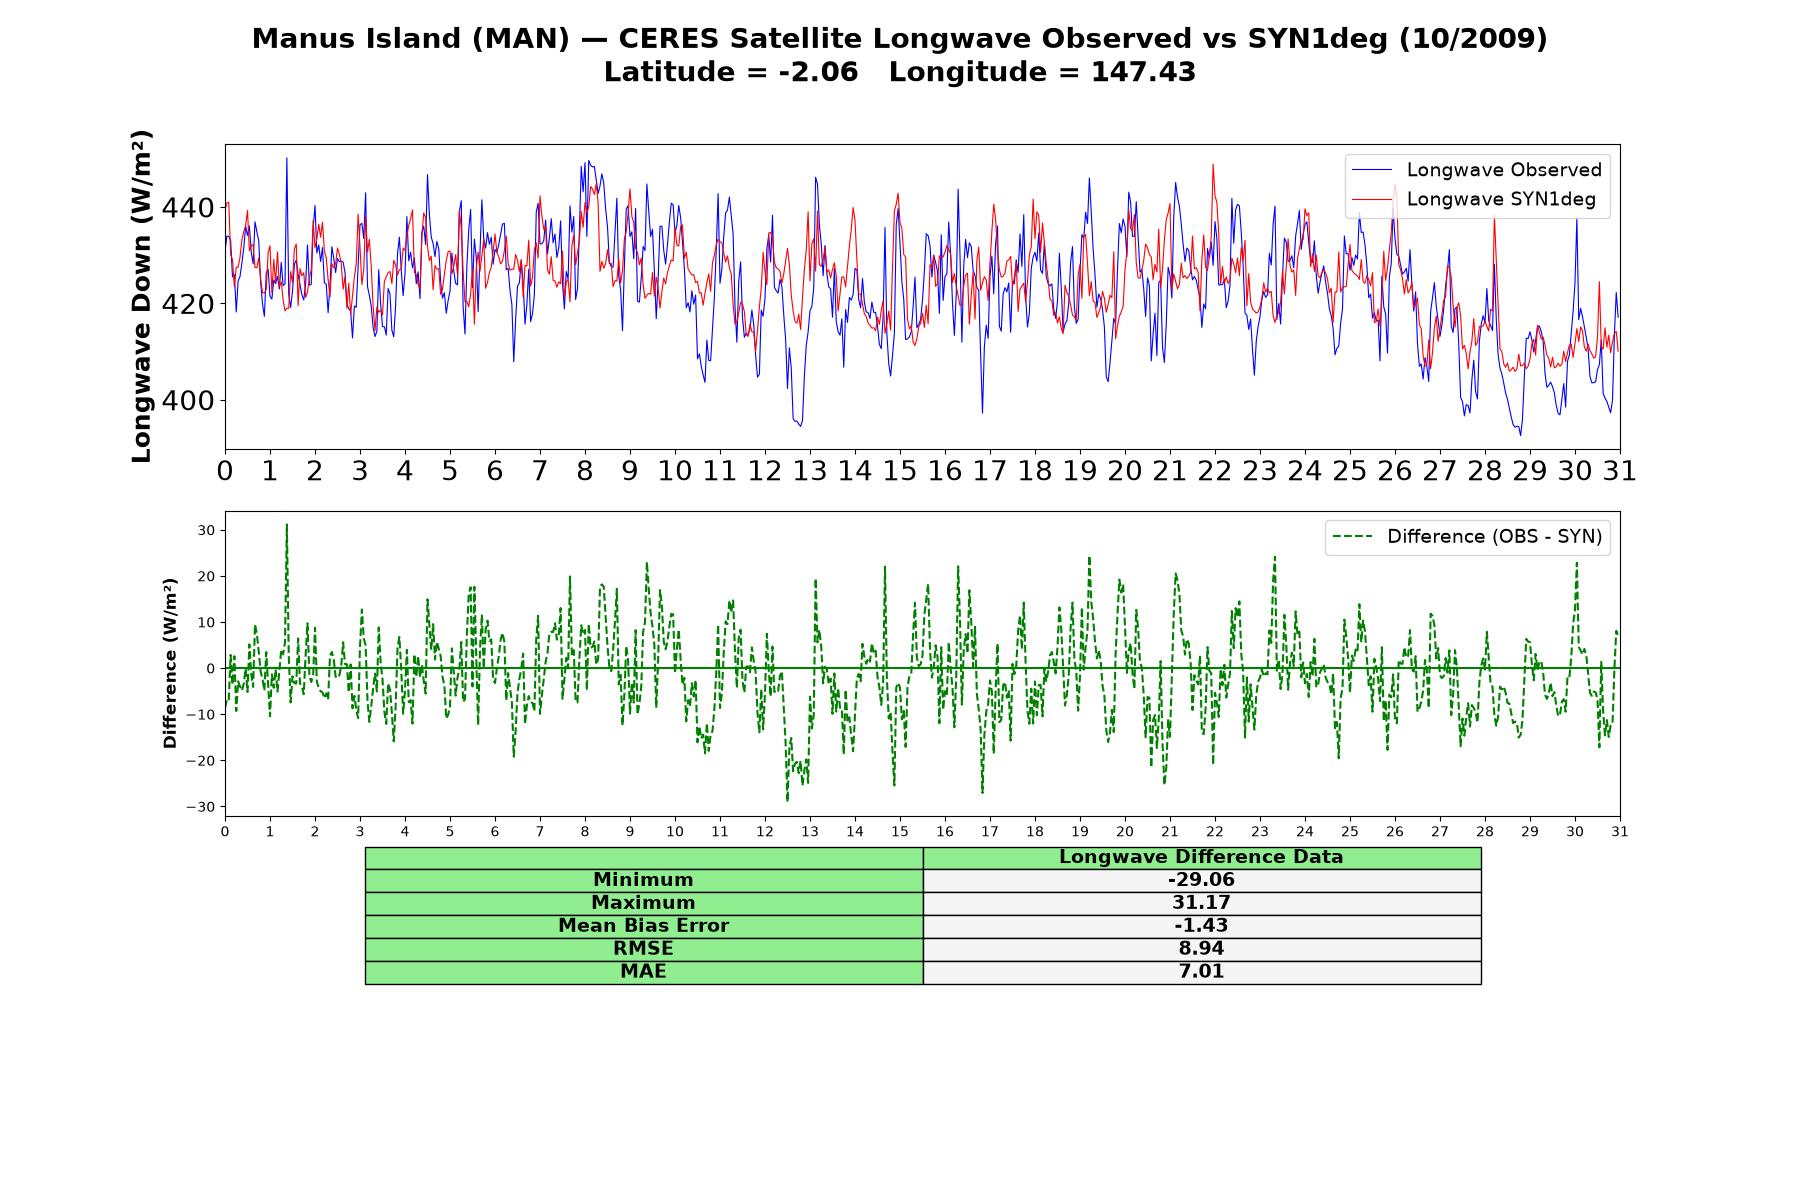
Task: Select the green dashed line legend sample
Action: coord(1352,537)
